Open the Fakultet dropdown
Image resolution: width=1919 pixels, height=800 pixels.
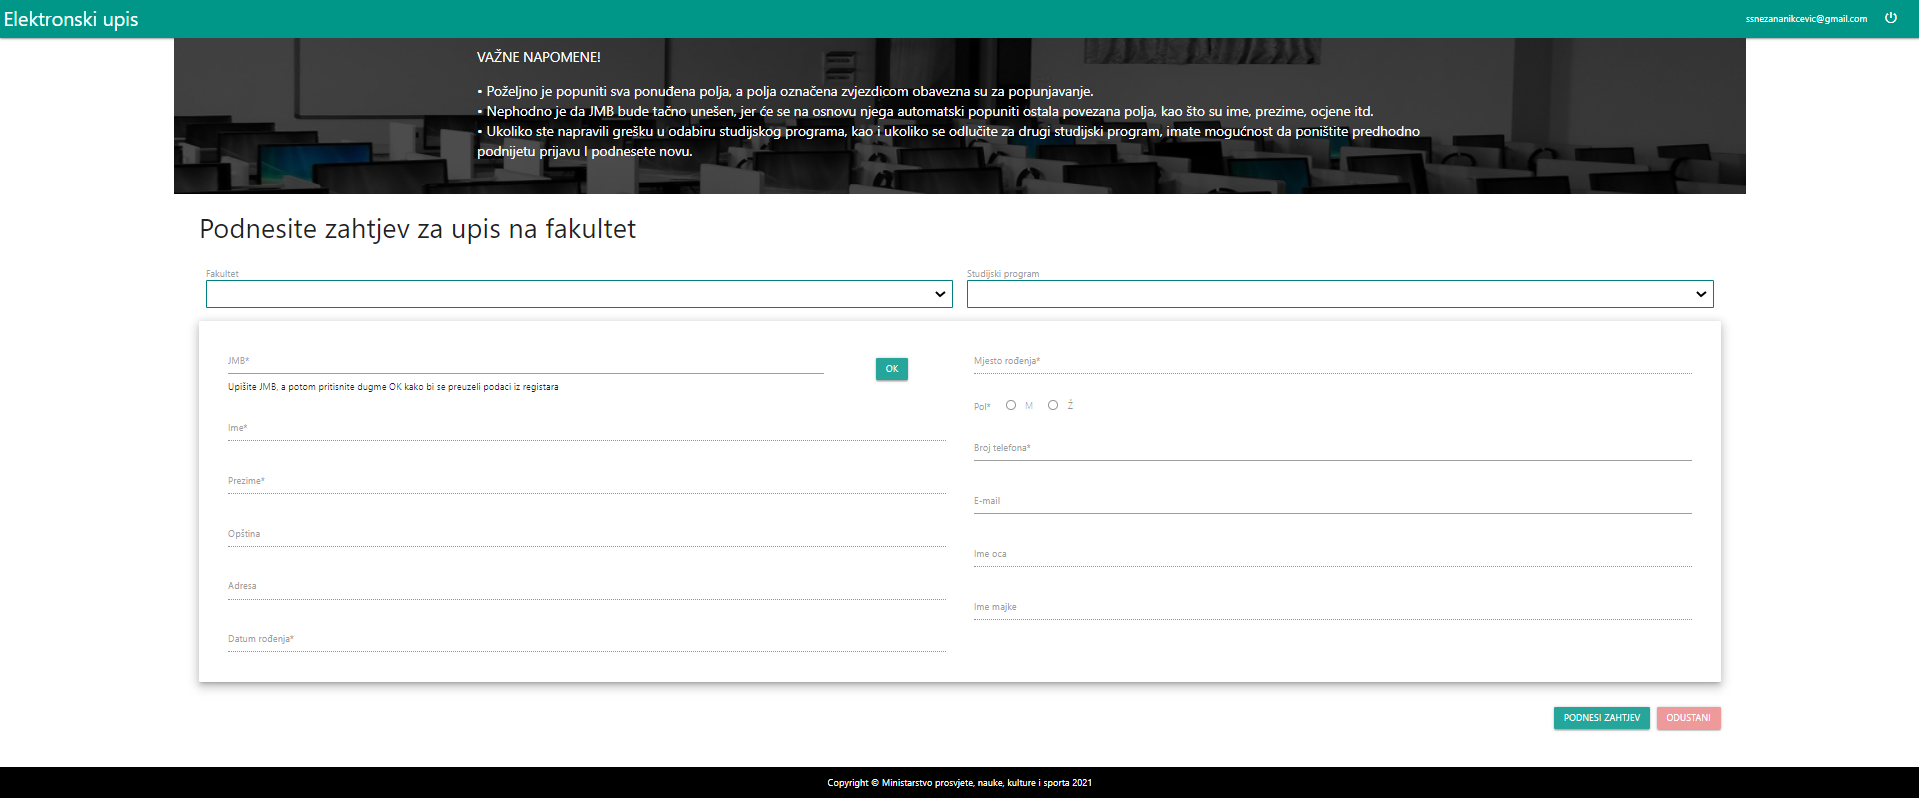(x=579, y=294)
